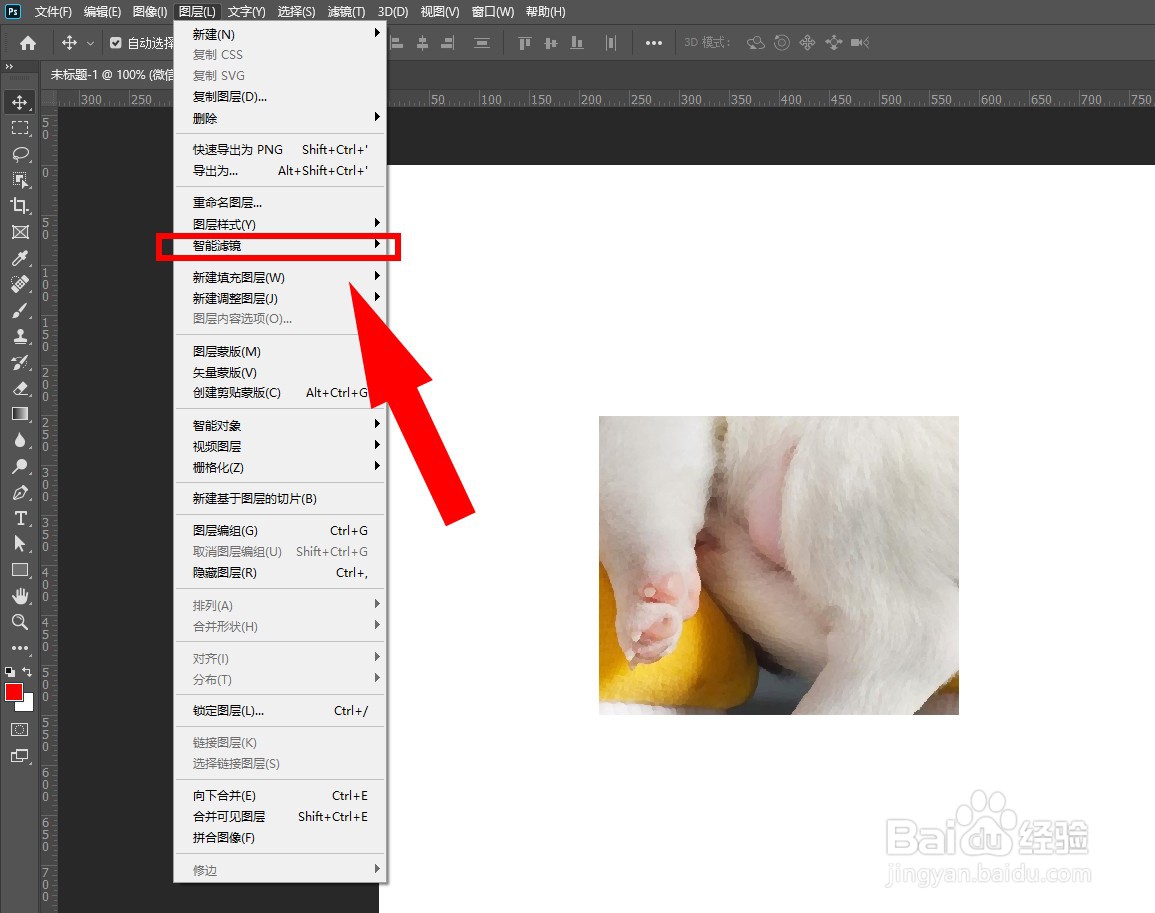Screen dimensions: 1155x913
Task: Select the Crop tool
Action: pyautogui.click(x=20, y=206)
